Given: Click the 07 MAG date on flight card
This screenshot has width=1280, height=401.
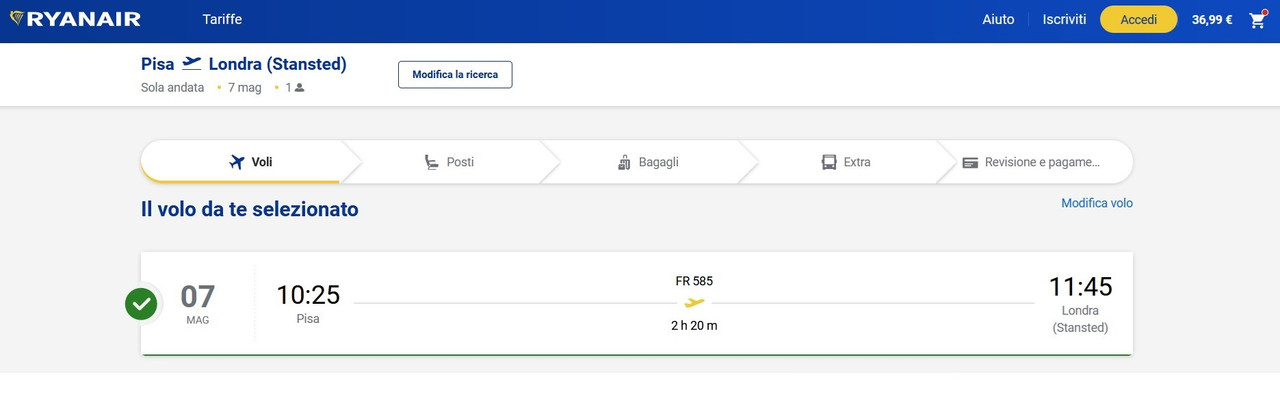Looking at the screenshot, I should pyautogui.click(x=198, y=304).
